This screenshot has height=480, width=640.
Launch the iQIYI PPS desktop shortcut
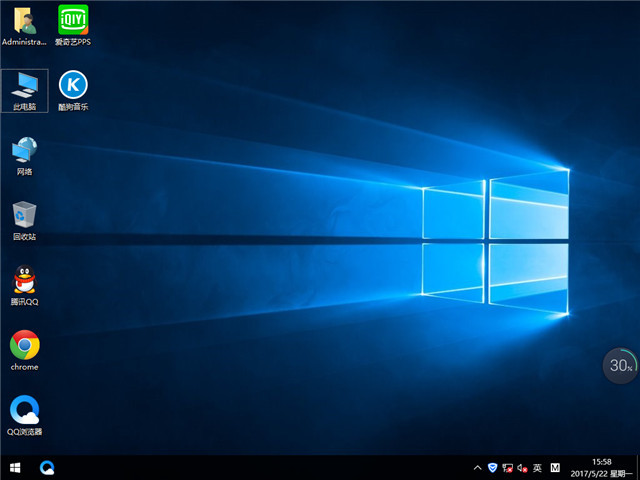click(73, 25)
